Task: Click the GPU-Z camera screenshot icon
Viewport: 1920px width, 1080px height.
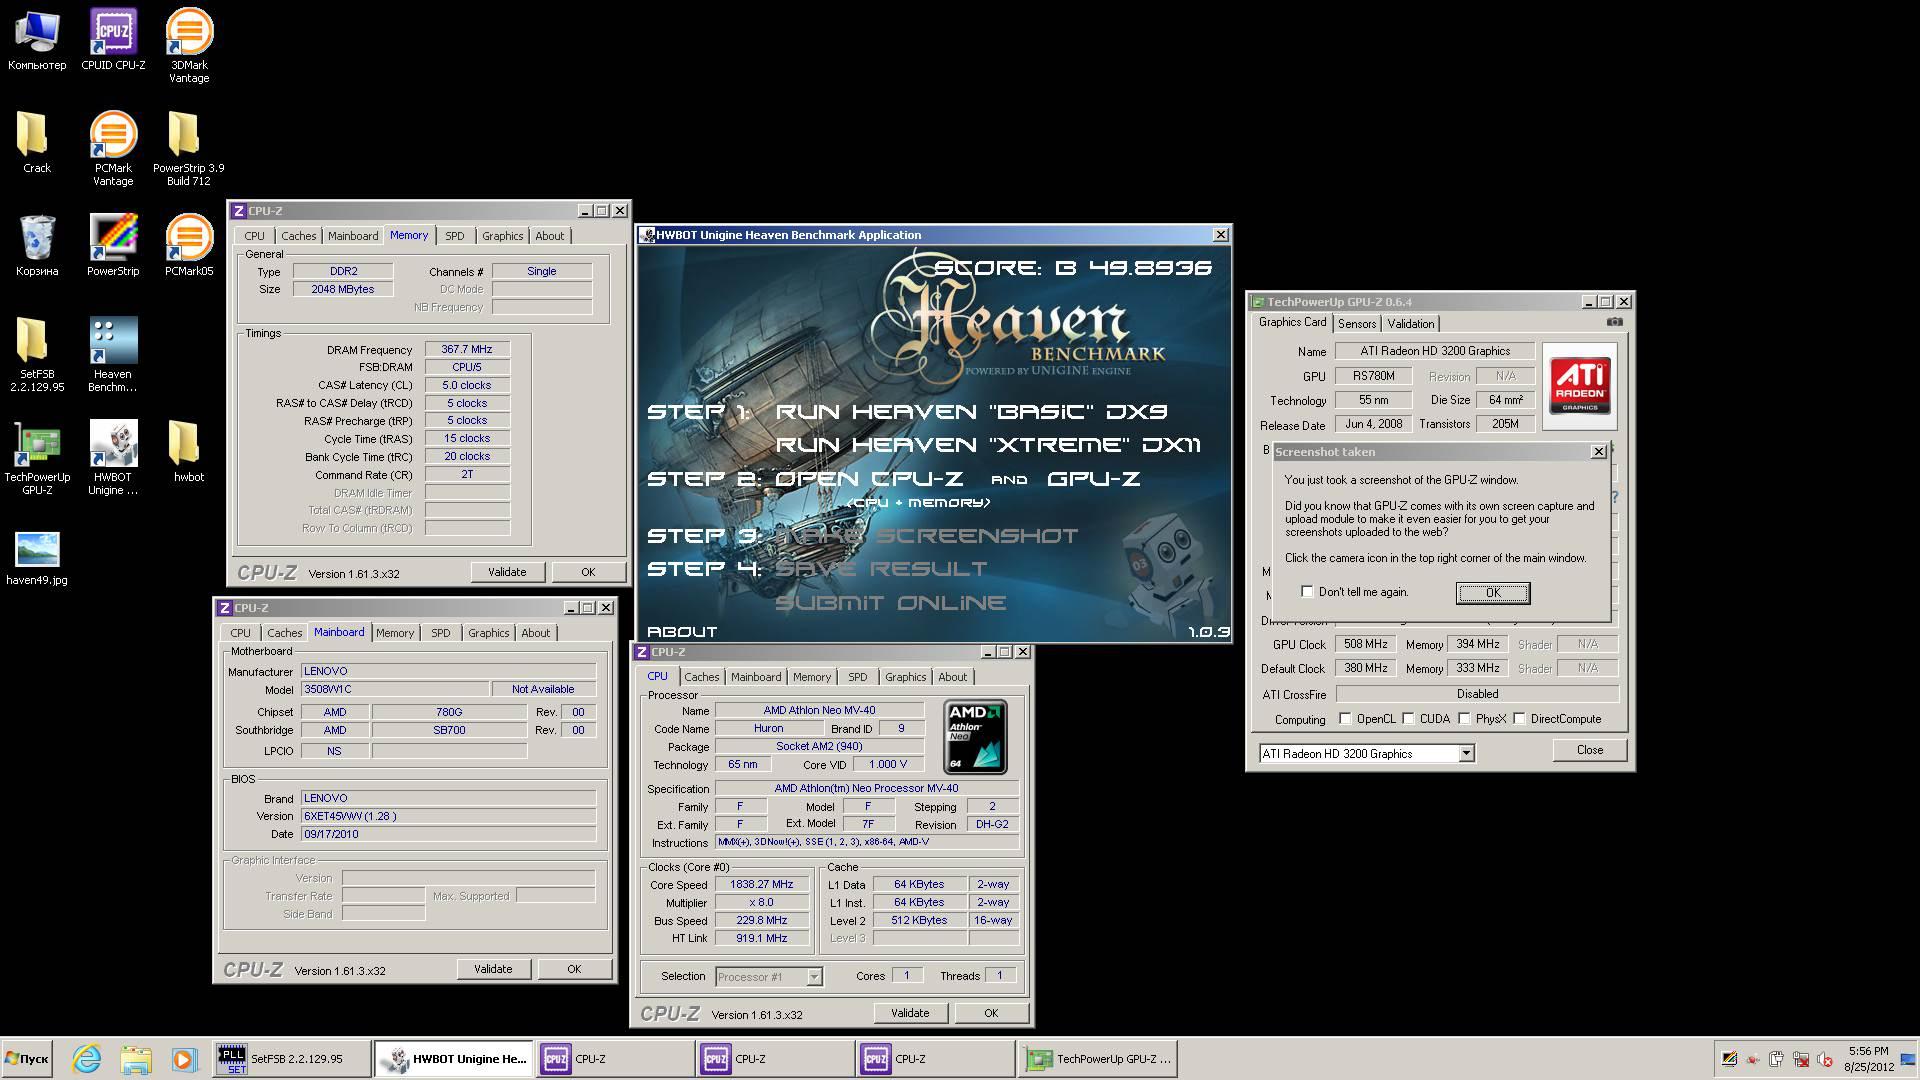Action: [1614, 322]
